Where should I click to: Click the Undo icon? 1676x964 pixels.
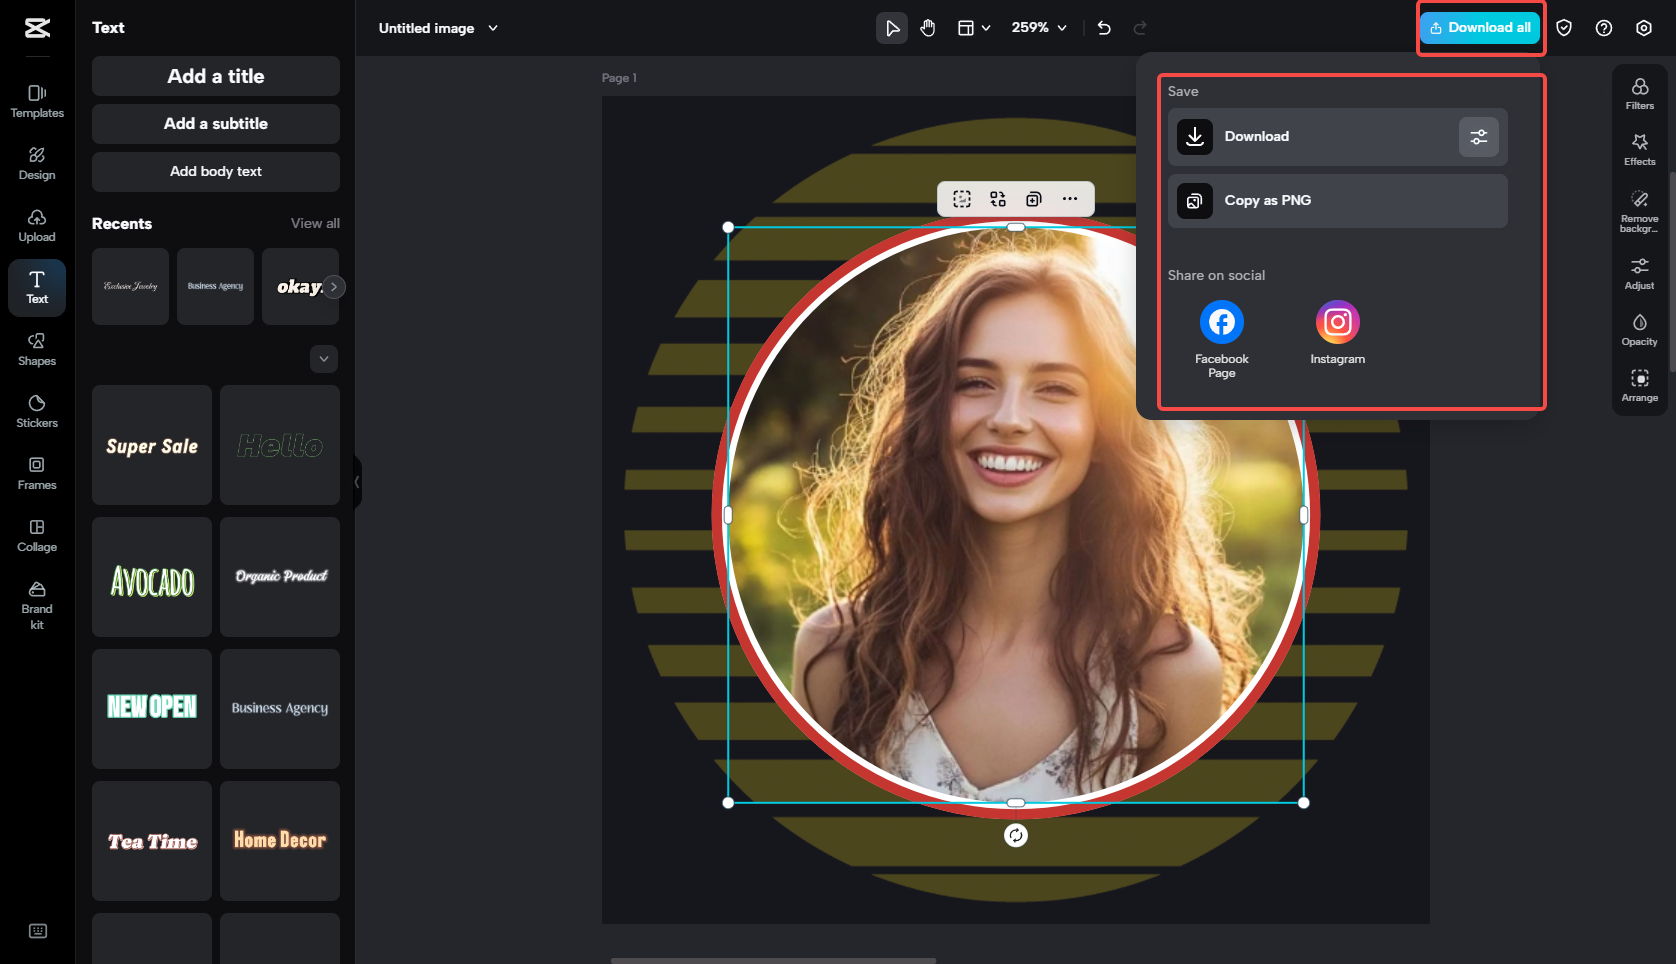[1104, 28]
